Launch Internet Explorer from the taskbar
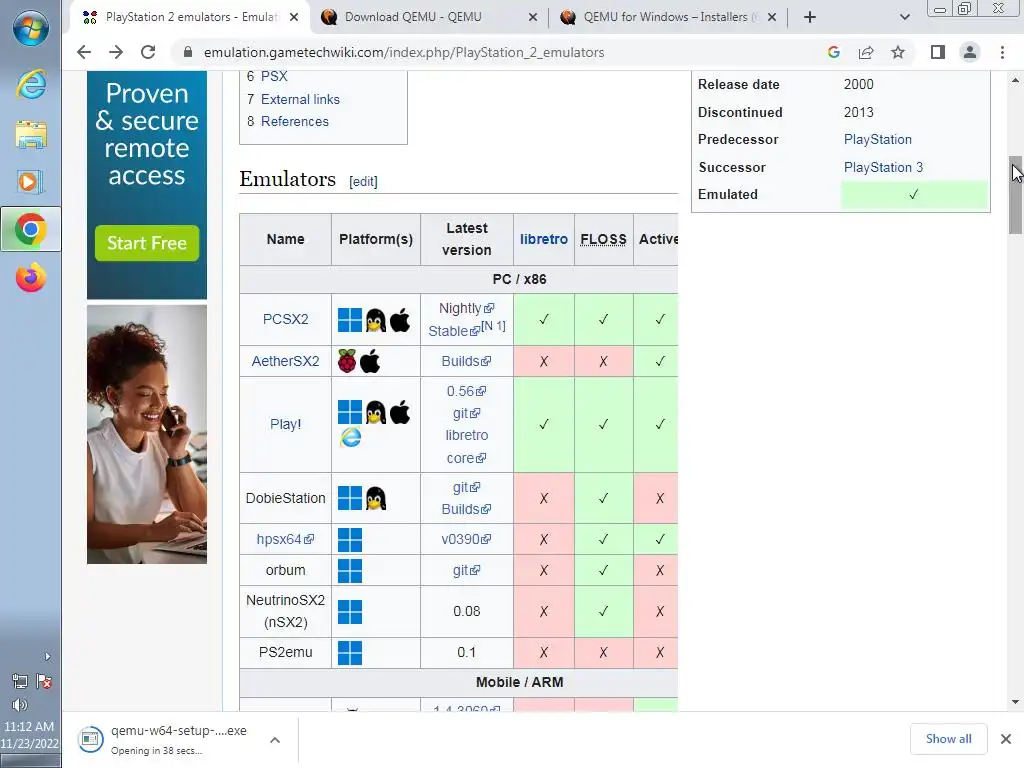This screenshot has width=1024, height=768. click(x=31, y=85)
